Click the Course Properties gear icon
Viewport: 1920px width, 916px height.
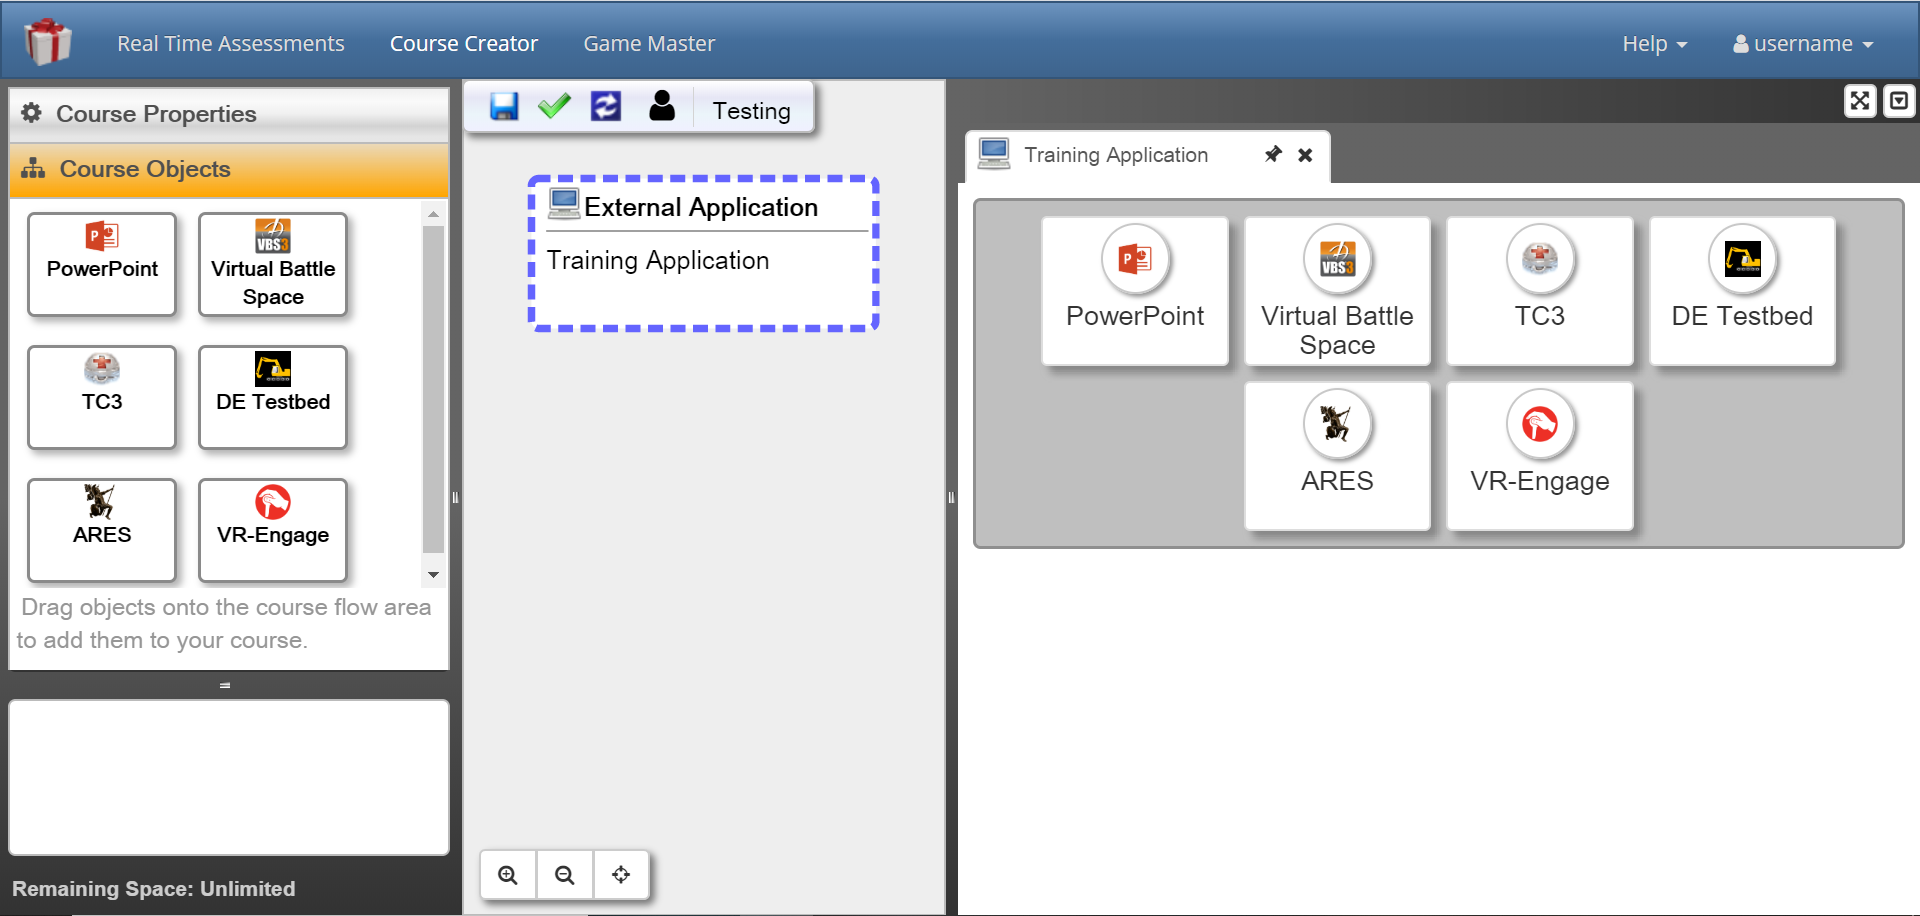(x=32, y=113)
